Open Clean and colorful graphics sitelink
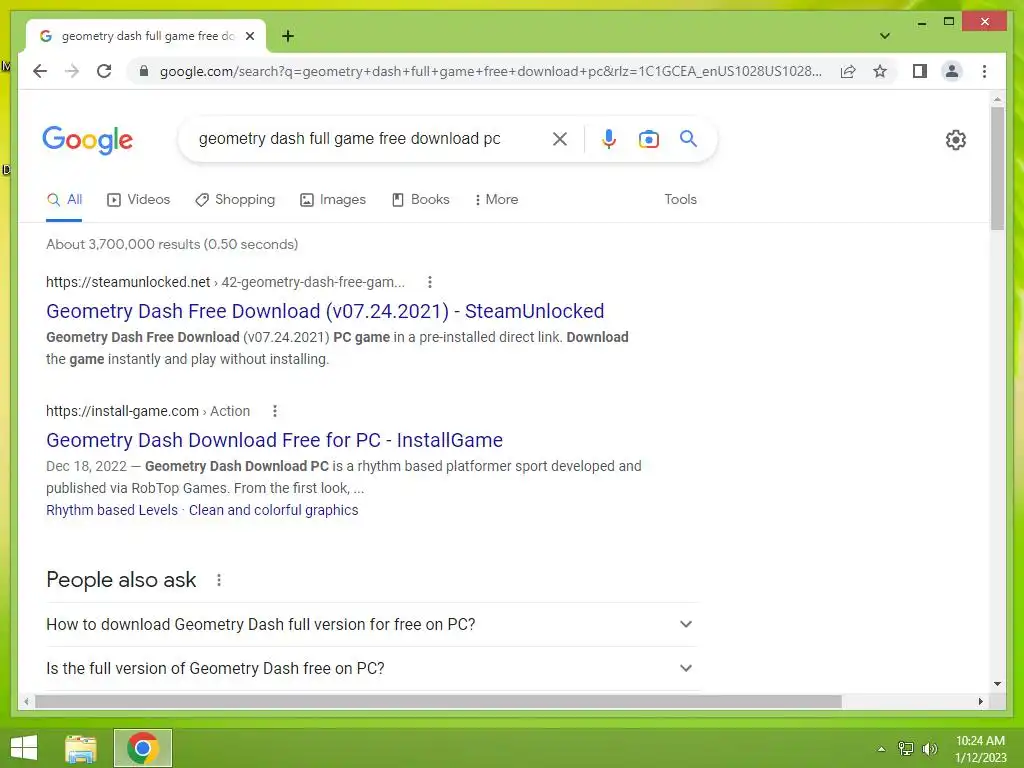The width and height of the screenshot is (1024, 768). [x=274, y=510]
